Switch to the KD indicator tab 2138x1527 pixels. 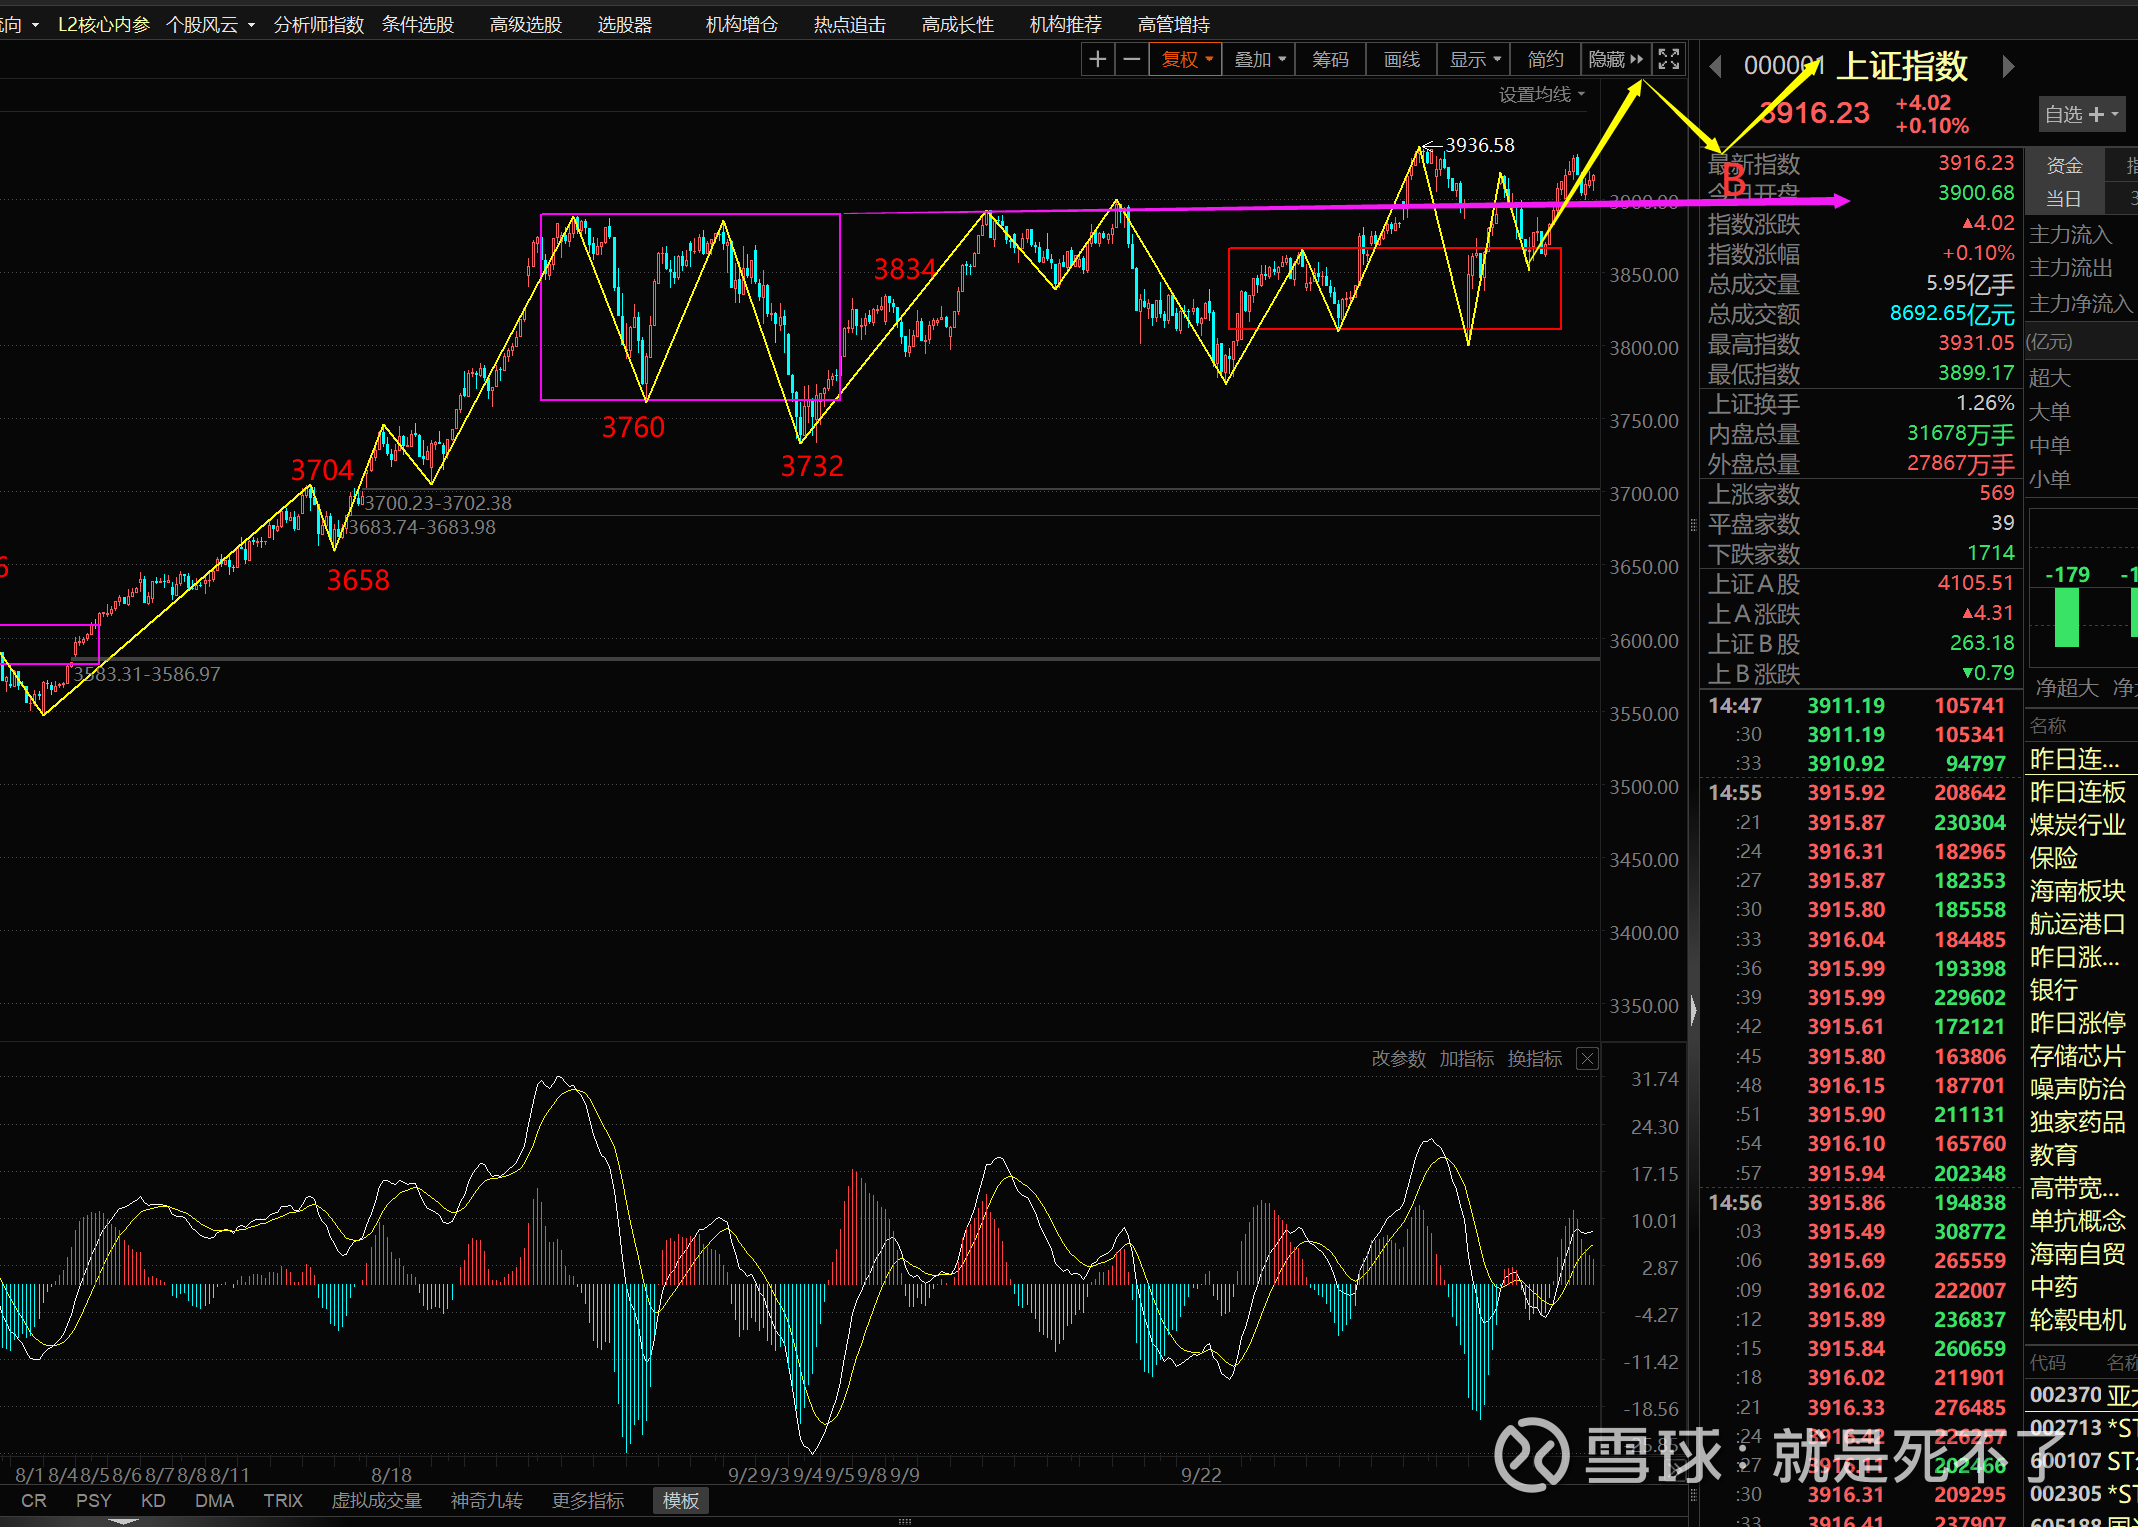tap(153, 1501)
